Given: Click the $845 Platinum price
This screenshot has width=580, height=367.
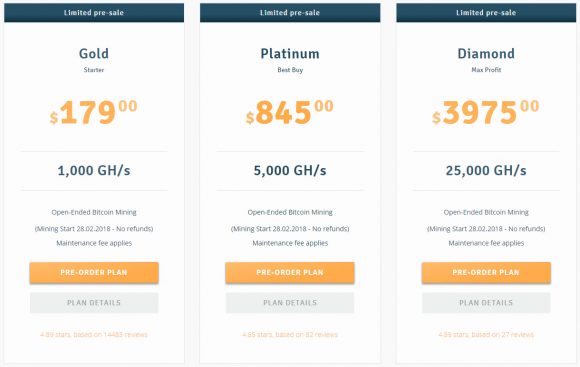Looking at the screenshot, I should click(290, 112).
